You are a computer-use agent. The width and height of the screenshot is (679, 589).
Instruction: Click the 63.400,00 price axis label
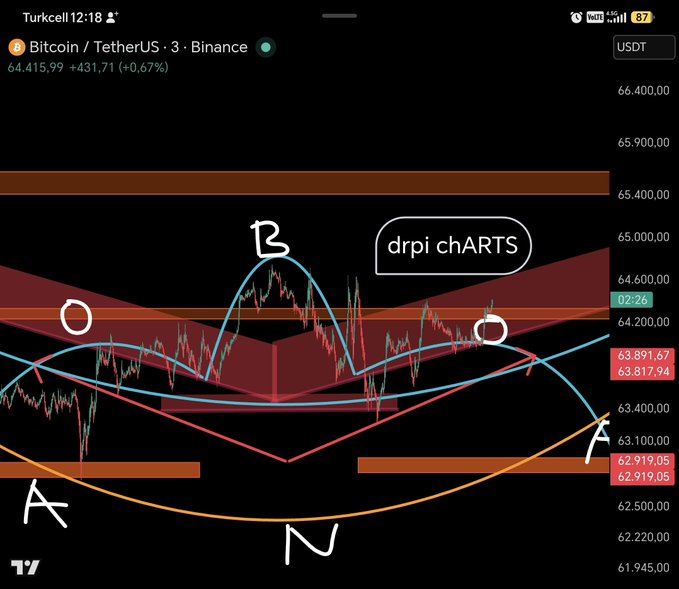(x=643, y=408)
